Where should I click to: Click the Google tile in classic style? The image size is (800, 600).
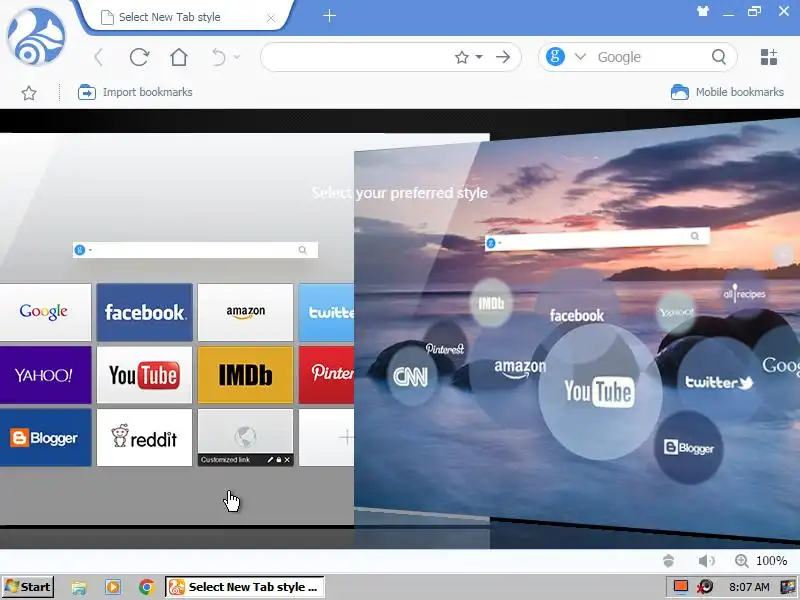point(45,312)
